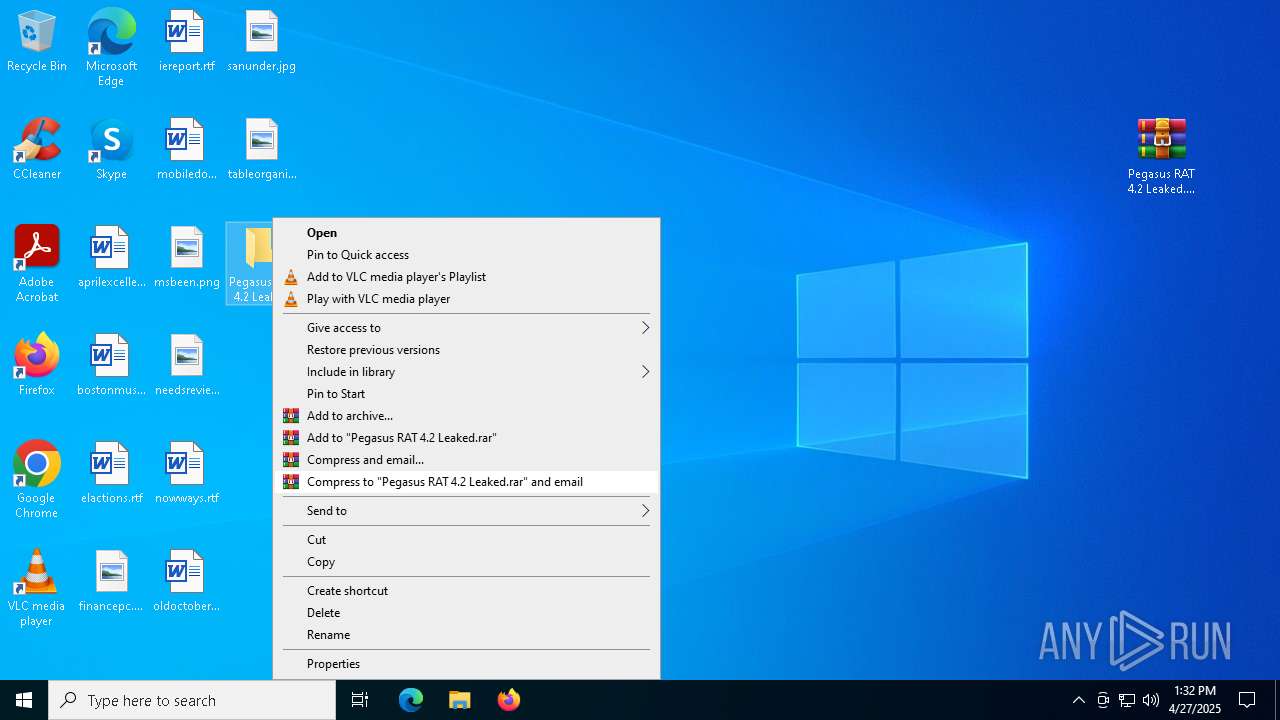
Task: Select the Skype desktop shortcut
Action: 111,150
